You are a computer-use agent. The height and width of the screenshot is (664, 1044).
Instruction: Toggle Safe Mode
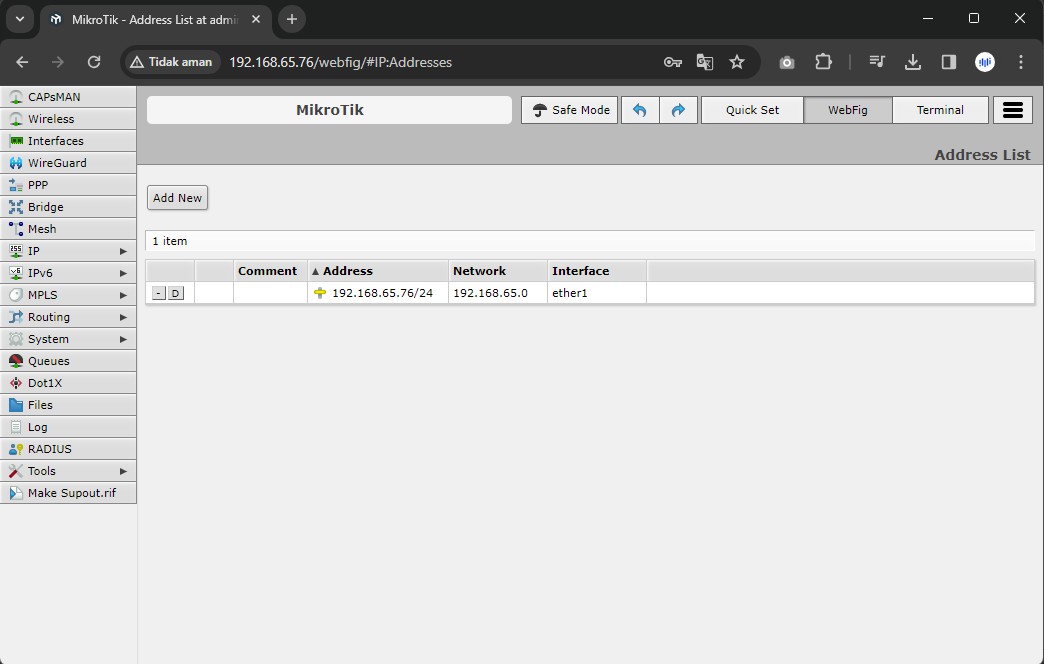570,110
